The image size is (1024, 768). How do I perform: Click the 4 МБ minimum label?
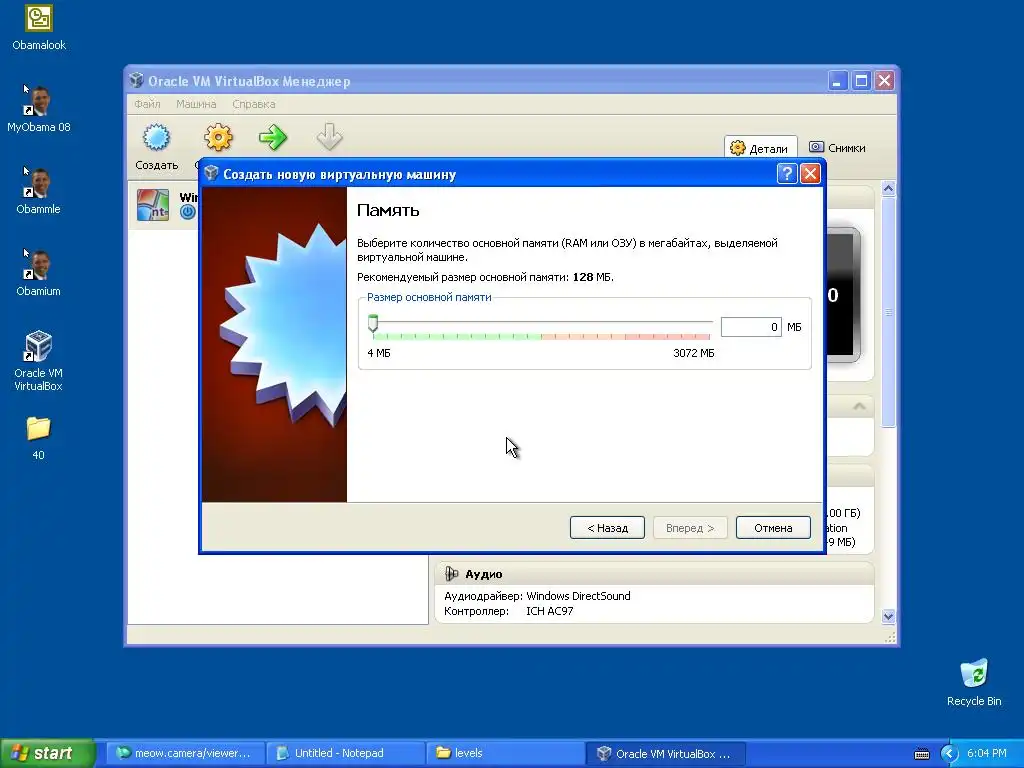coord(379,353)
